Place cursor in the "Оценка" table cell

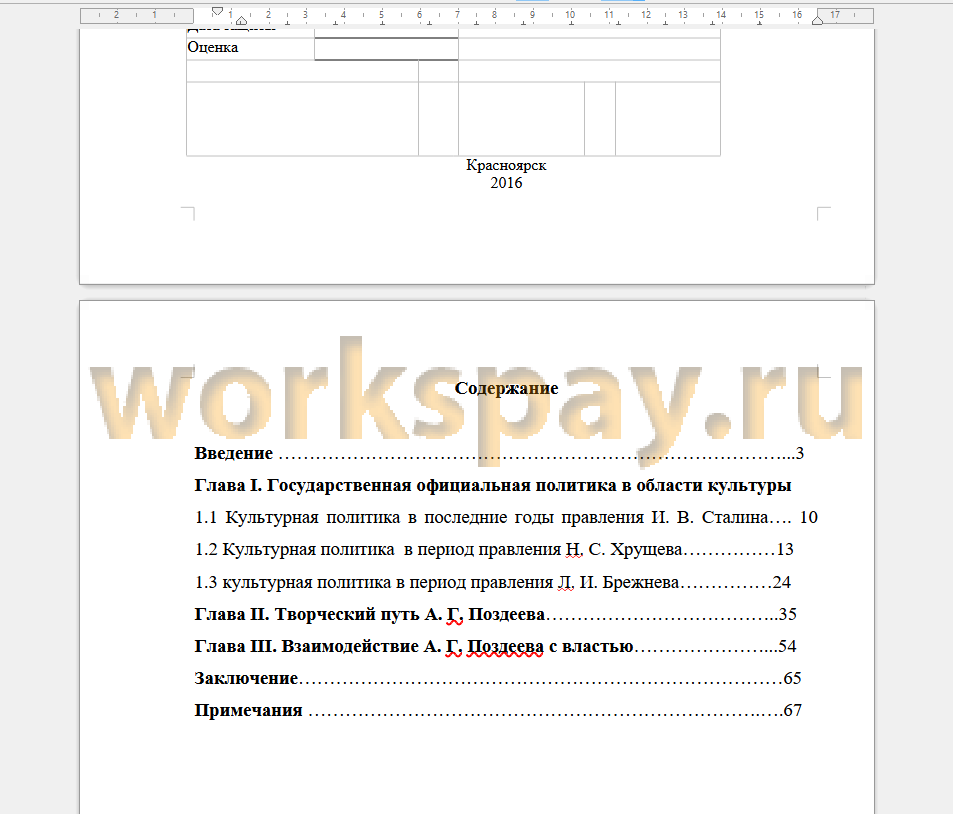[x=250, y=49]
